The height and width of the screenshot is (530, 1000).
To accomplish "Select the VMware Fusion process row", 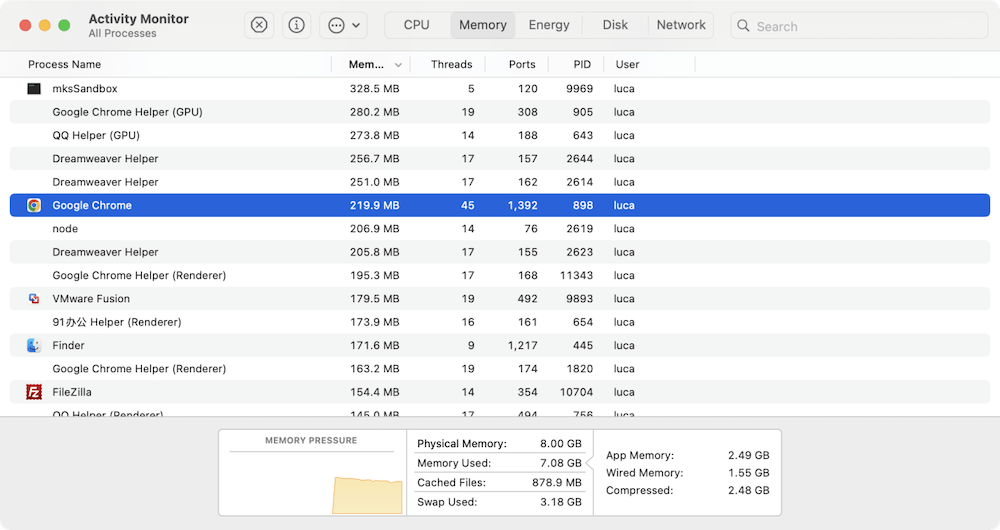I will tap(500, 298).
